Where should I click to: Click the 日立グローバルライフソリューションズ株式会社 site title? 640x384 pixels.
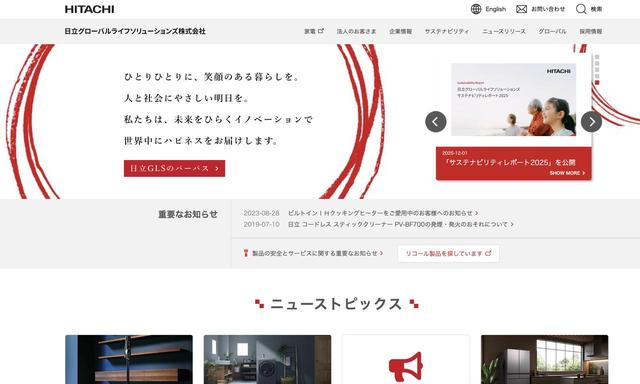pyautogui.click(x=135, y=31)
